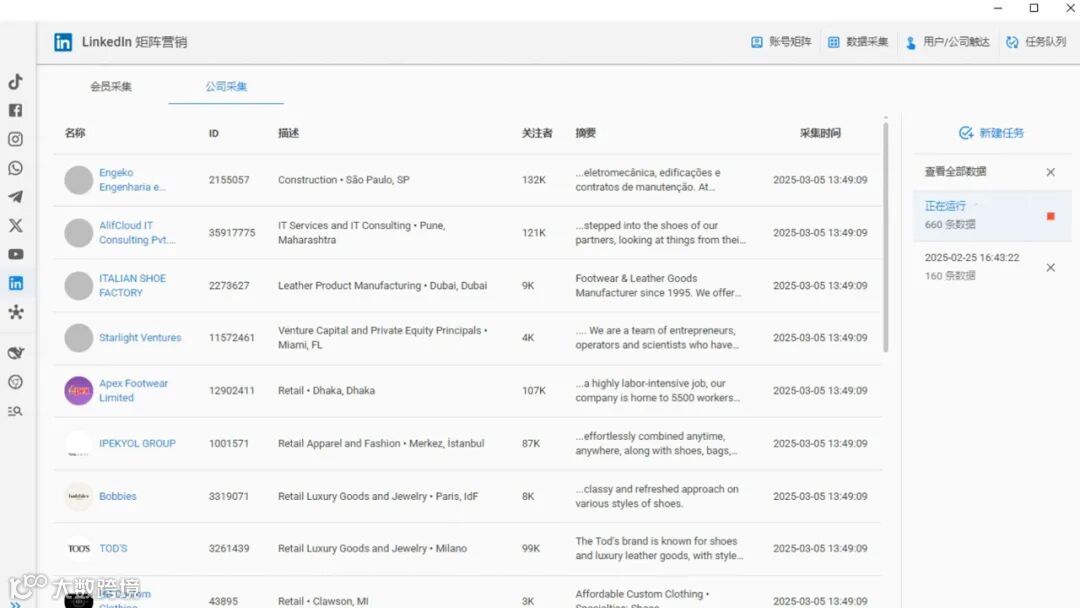The width and height of the screenshot is (1080, 608).
Task: Click 'Retail Luxury Goods and Jewelry • Milano'
Action: coord(372,548)
